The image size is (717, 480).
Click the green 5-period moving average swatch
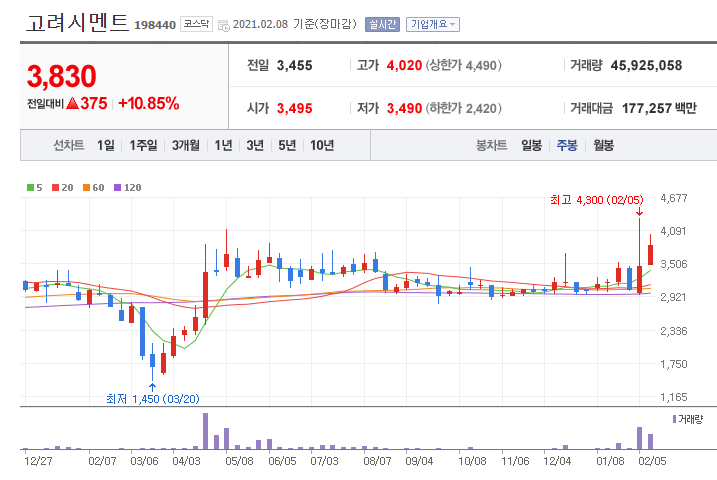pyautogui.click(x=30, y=187)
